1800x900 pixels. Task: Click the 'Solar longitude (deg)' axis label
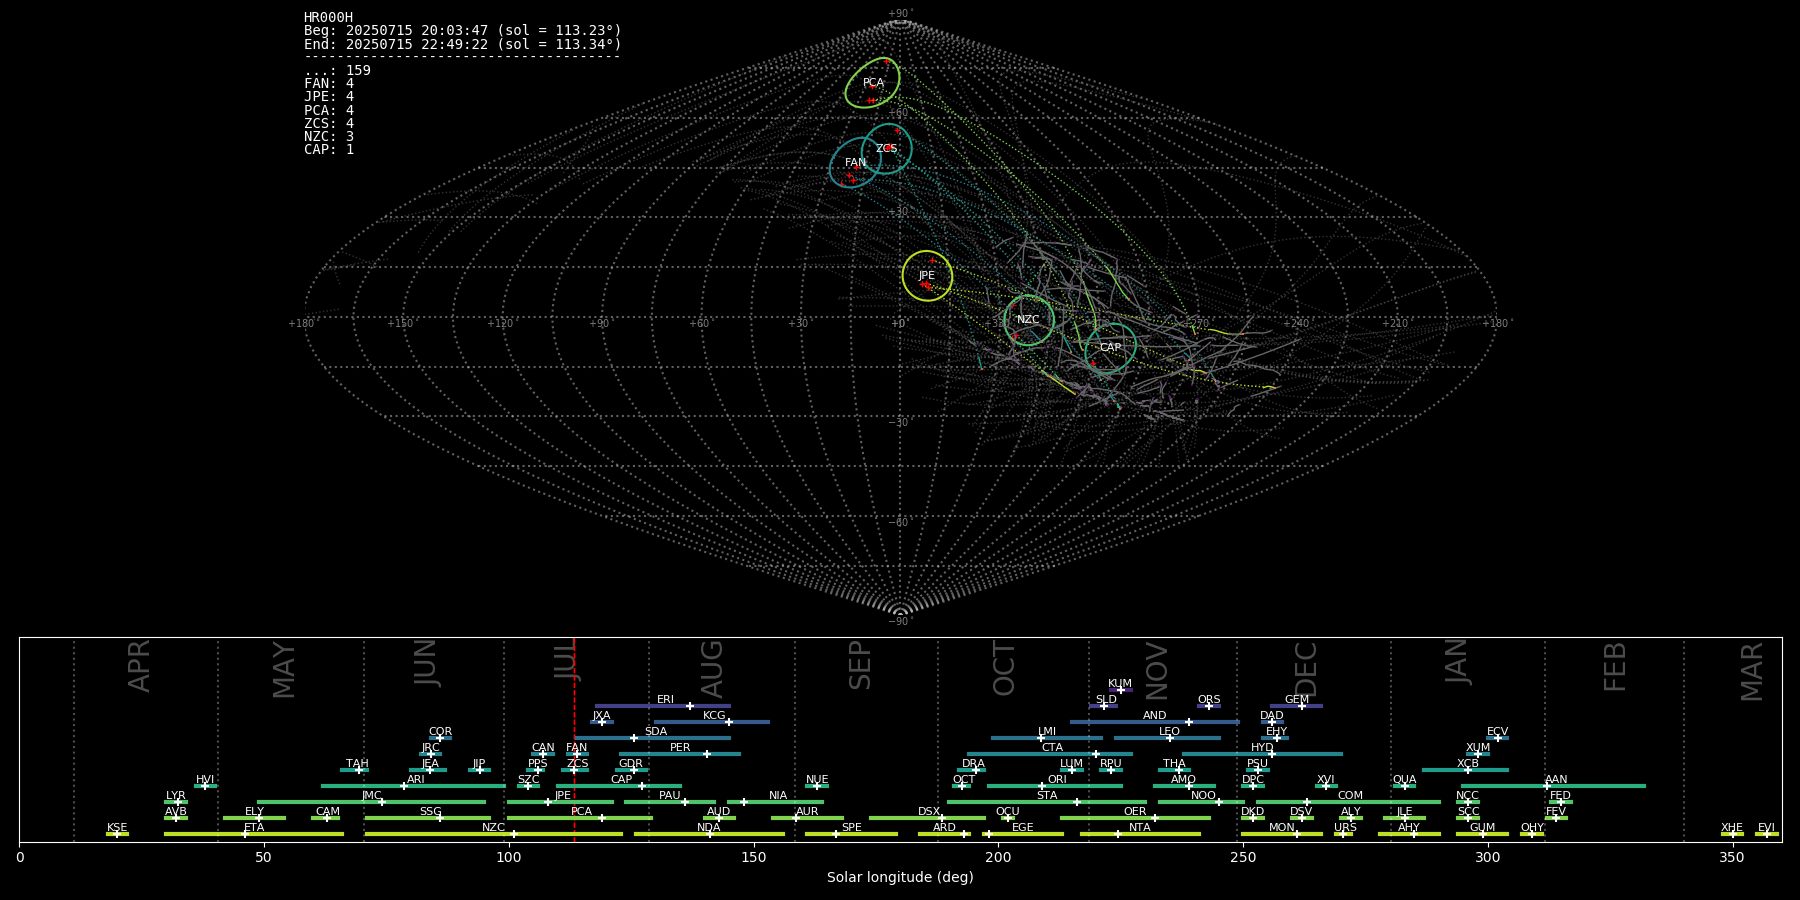(x=900, y=878)
